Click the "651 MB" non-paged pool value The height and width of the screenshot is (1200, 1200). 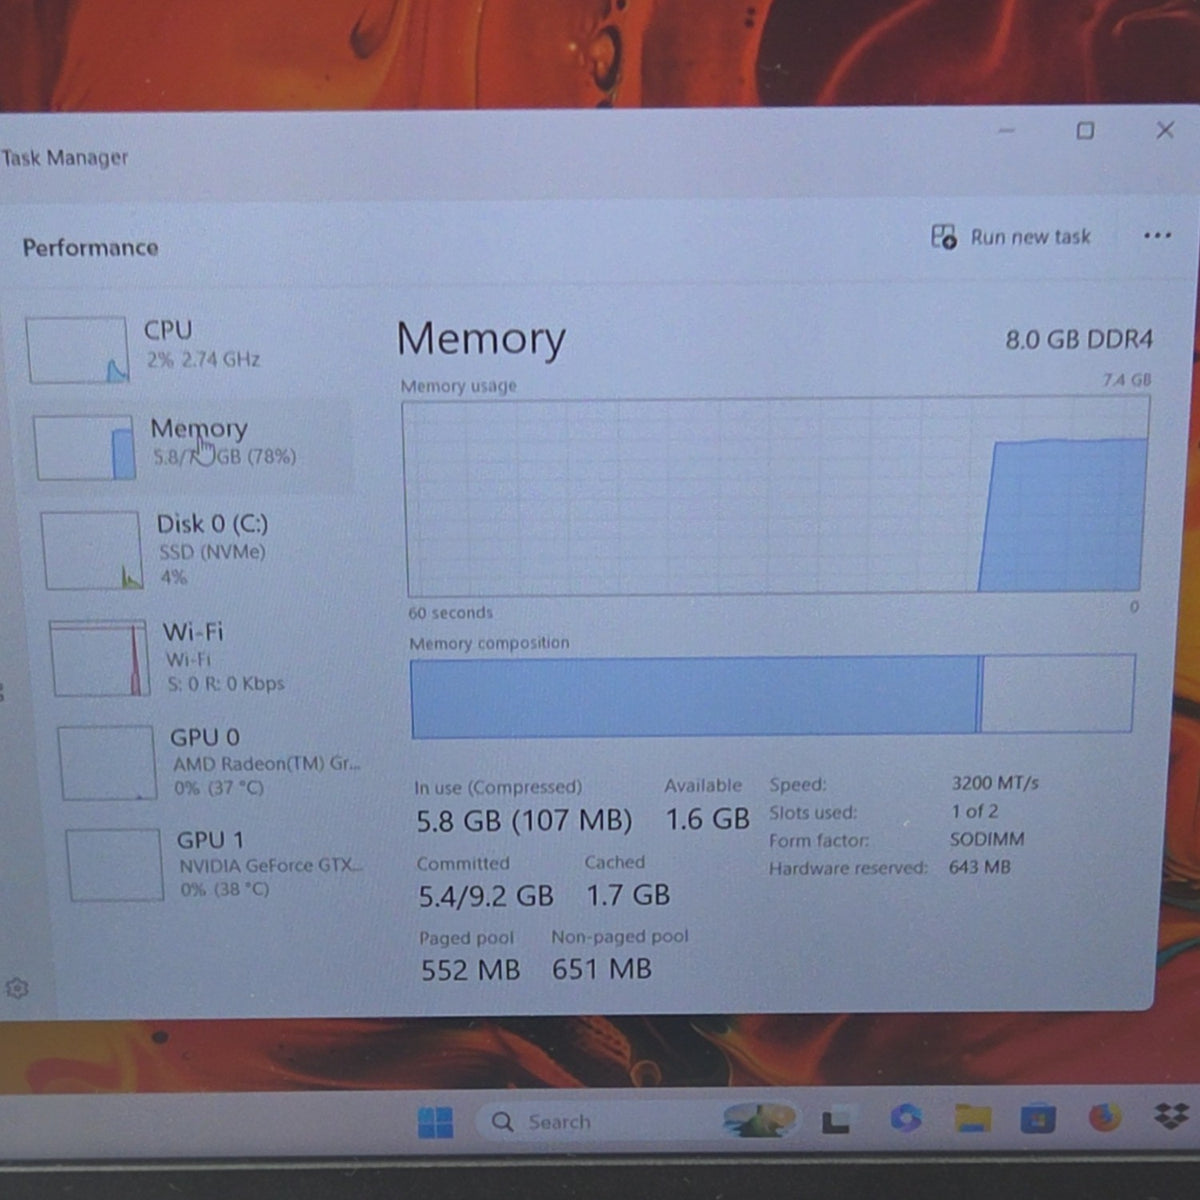tap(601, 969)
